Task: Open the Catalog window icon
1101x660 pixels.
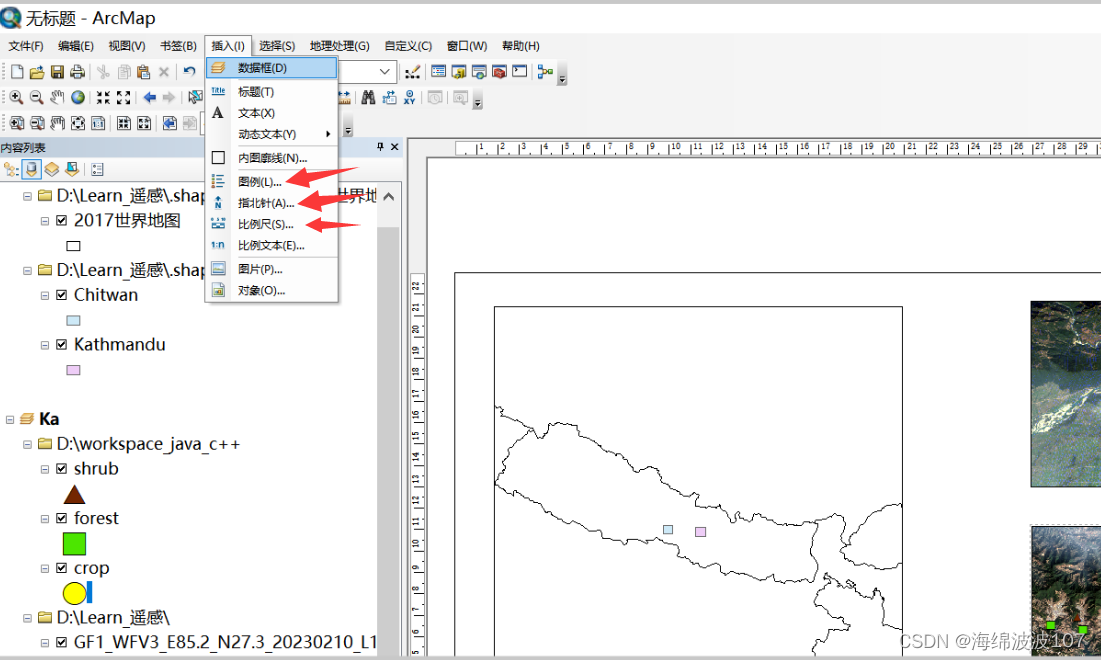Action: pyautogui.click(x=459, y=72)
